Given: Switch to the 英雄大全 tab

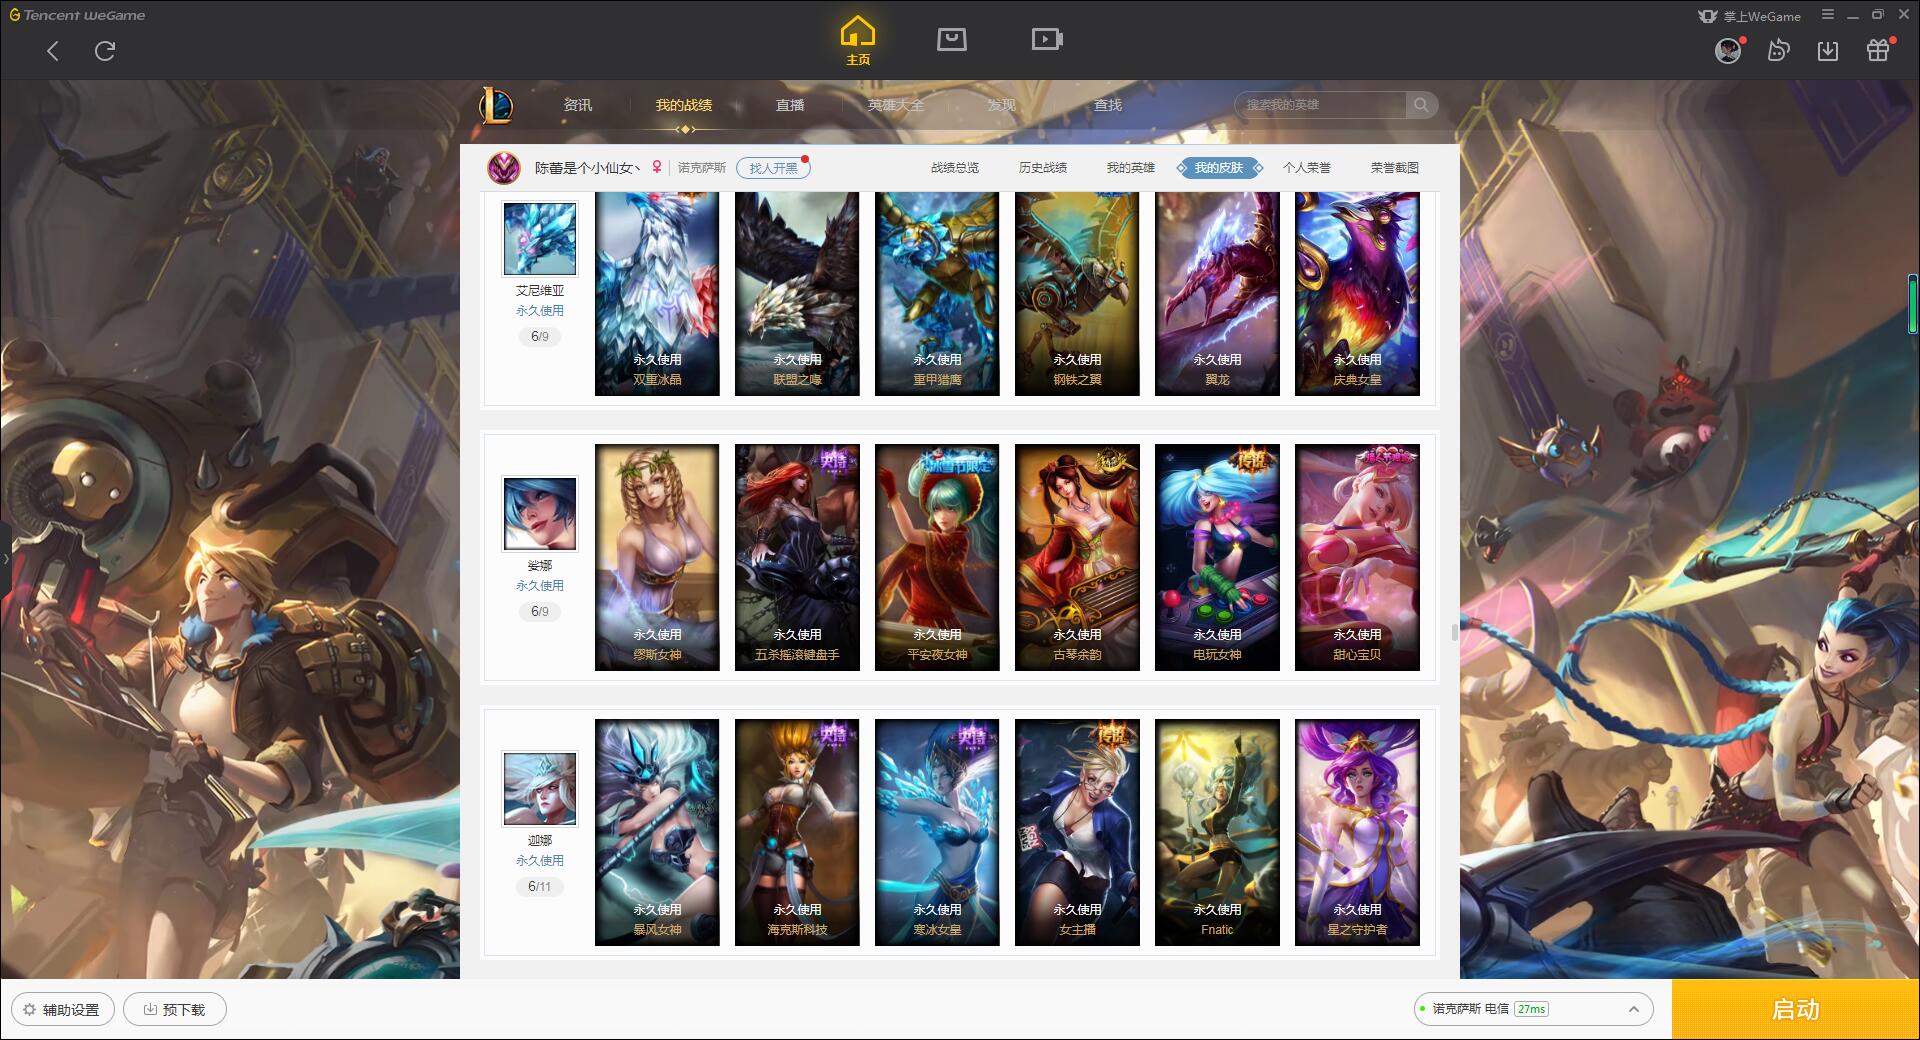Looking at the screenshot, I should (896, 105).
